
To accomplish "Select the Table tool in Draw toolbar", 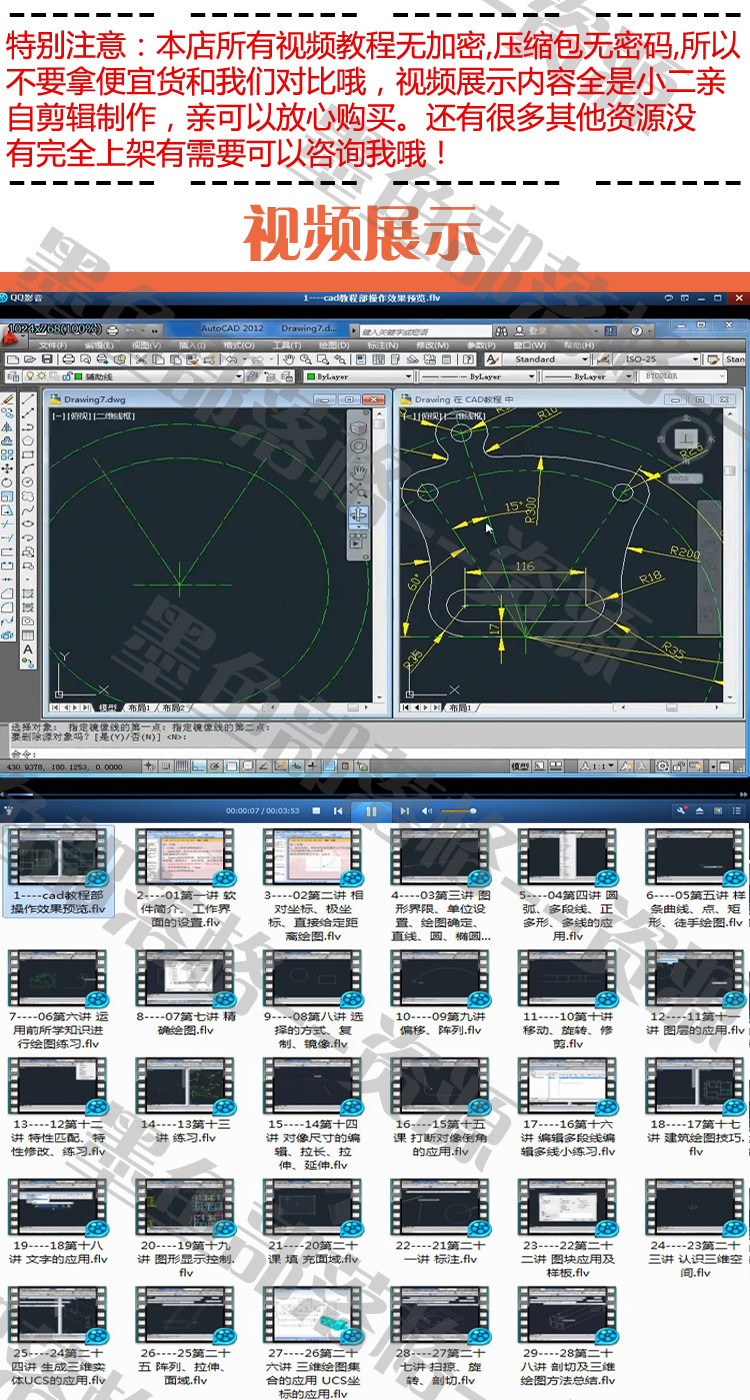I will (x=28, y=636).
